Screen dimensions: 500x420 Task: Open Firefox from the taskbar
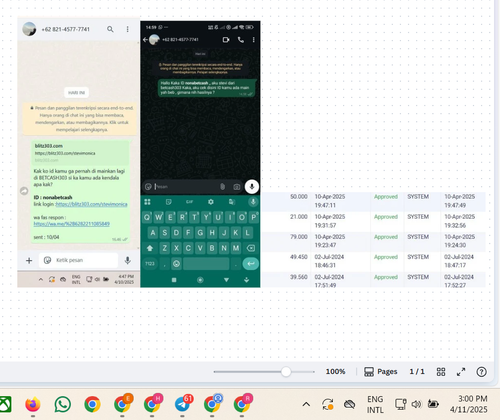point(33,404)
